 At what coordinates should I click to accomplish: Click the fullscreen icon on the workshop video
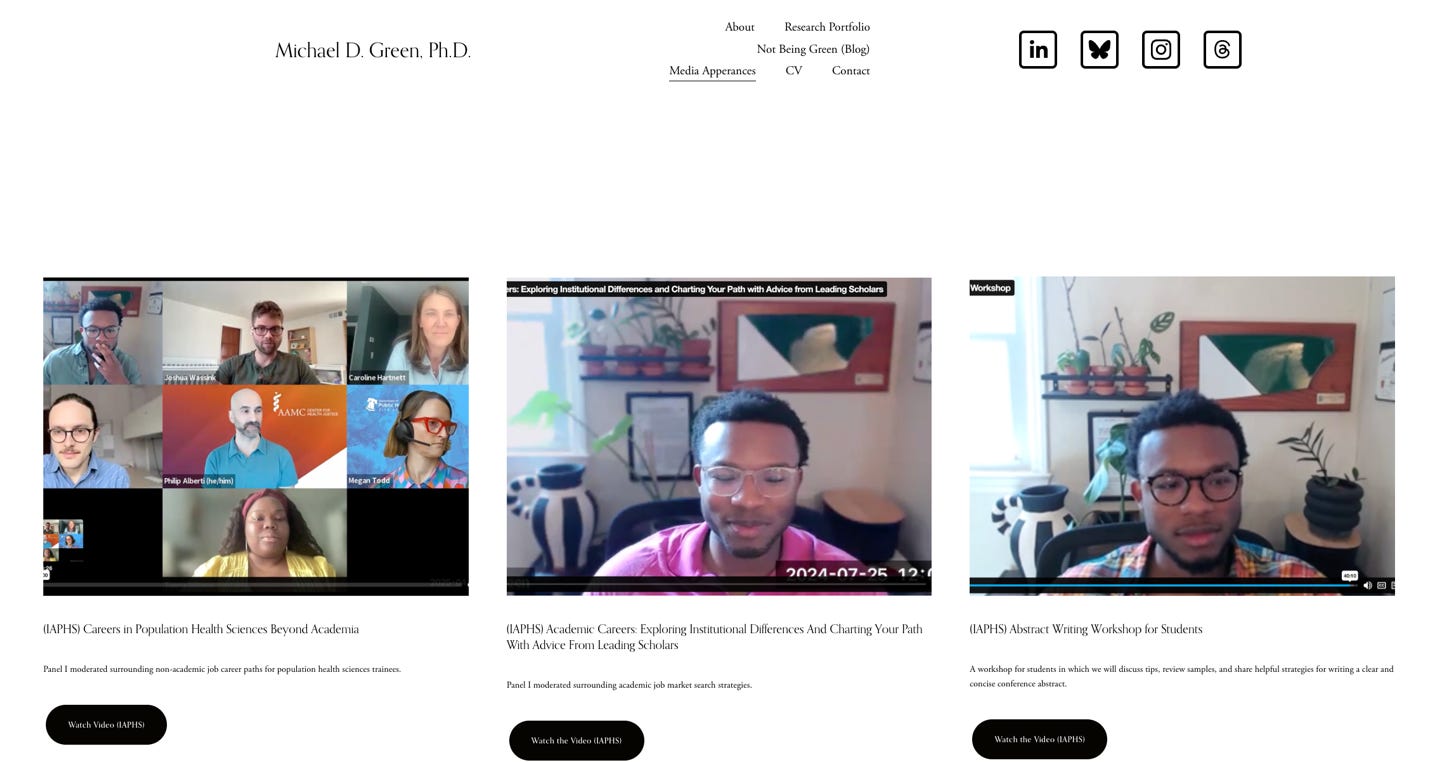(1394, 585)
